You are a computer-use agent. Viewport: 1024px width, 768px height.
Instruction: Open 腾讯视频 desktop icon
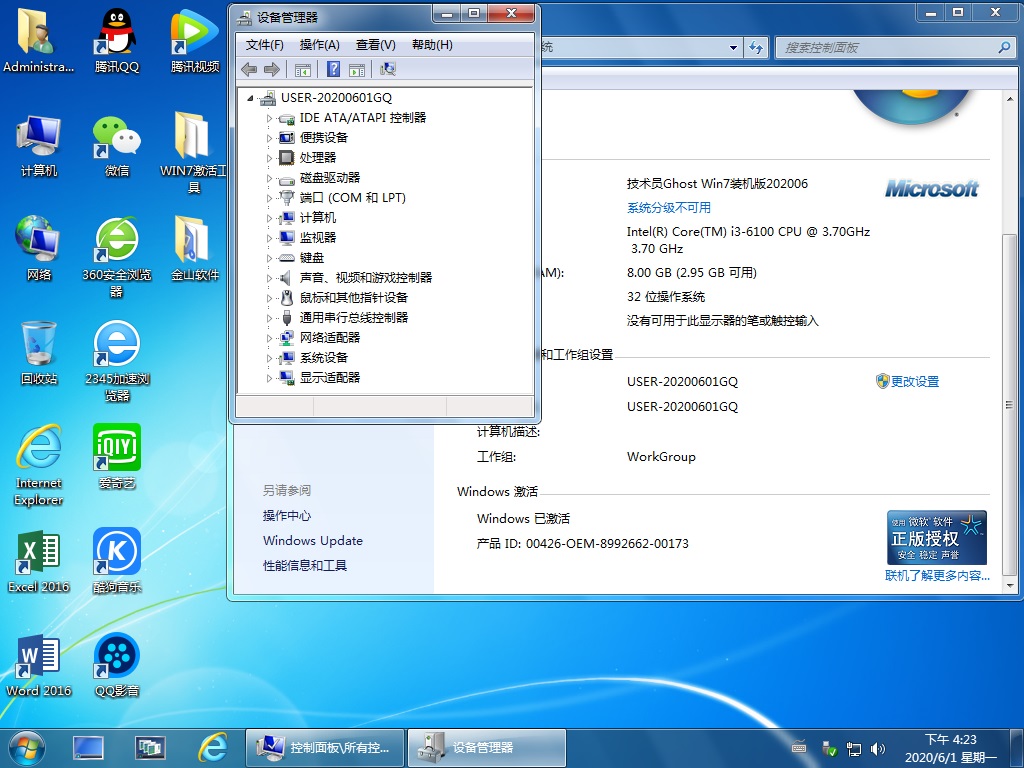click(x=195, y=40)
